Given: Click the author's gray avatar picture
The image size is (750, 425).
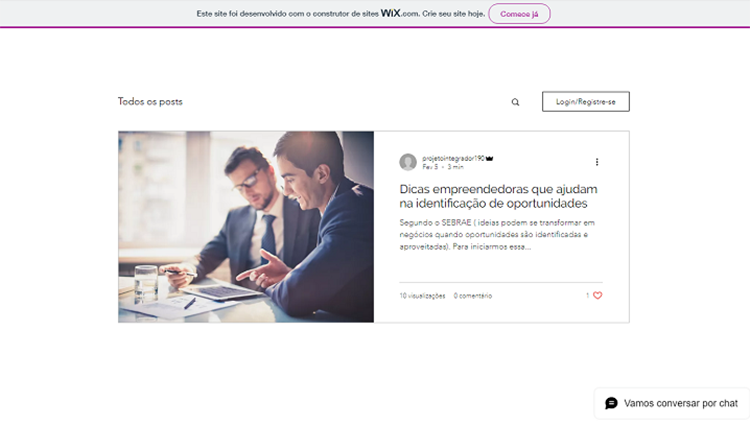Looking at the screenshot, I should [x=408, y=162].
